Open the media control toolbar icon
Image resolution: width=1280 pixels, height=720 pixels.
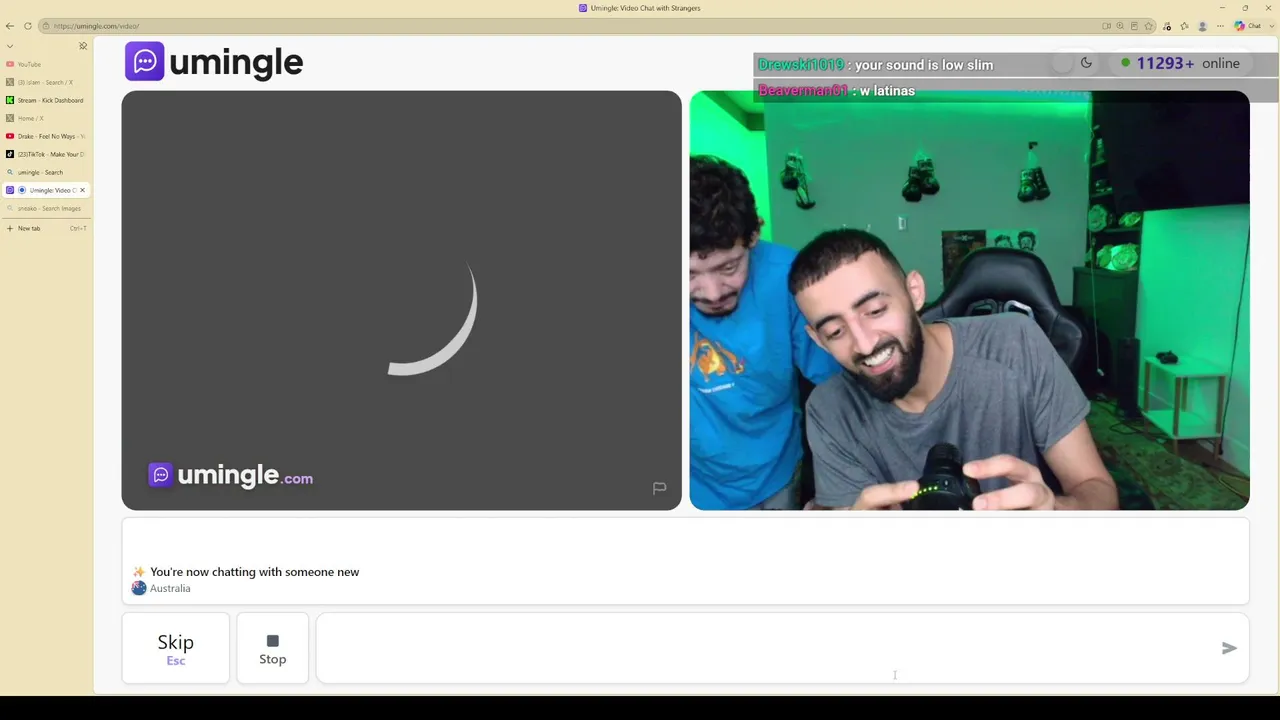click(1167, 26)
